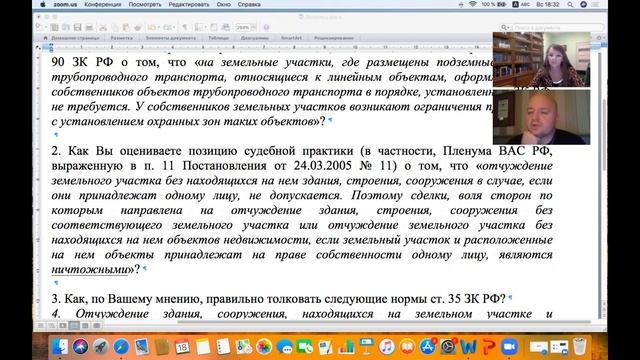The image size is (640, 360).
Task: Switch to the SmartArt ribbon tab
Action: point(291,38)
